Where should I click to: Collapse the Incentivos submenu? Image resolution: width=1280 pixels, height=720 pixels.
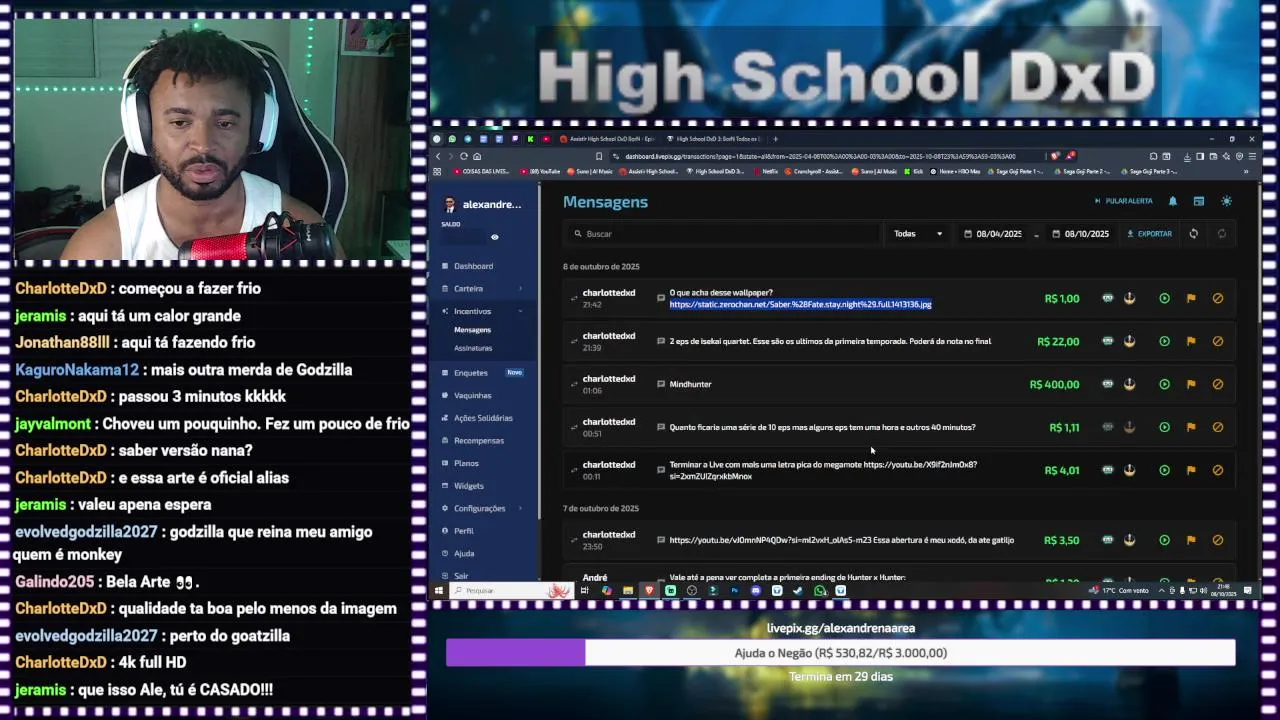(486, 311)
